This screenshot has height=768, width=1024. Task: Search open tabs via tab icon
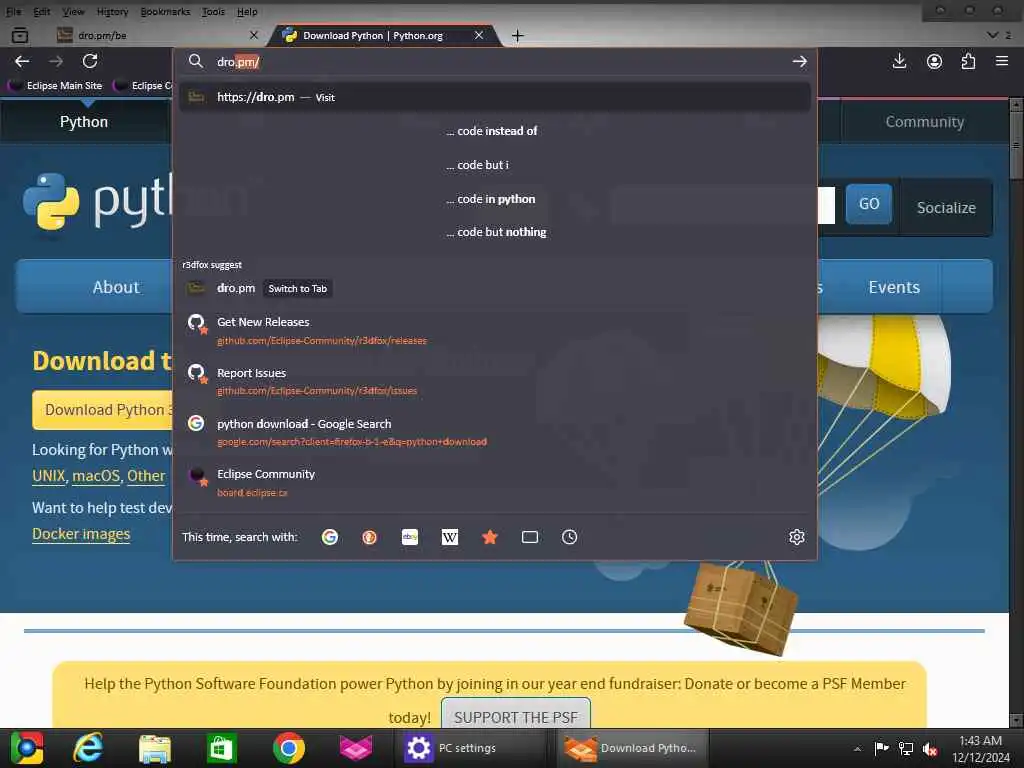click(530, 537)
